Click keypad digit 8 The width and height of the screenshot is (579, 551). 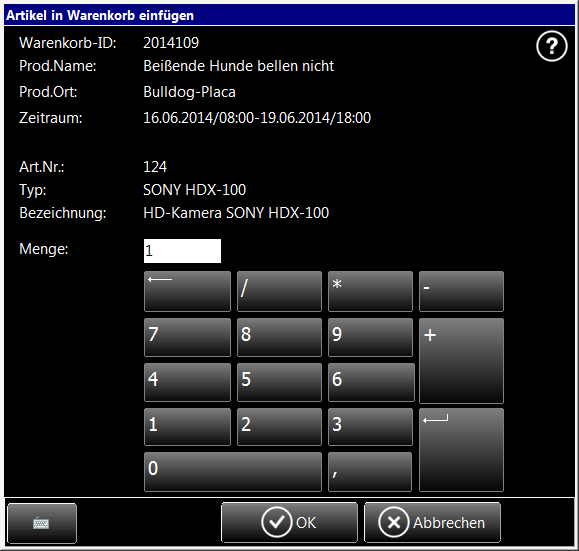coord(279,337)
